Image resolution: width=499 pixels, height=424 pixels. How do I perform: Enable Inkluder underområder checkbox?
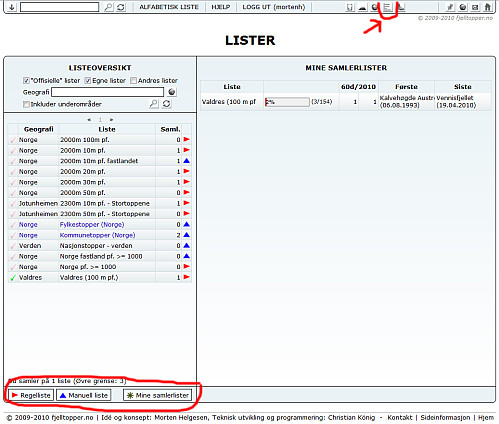[x=26, y=104]
